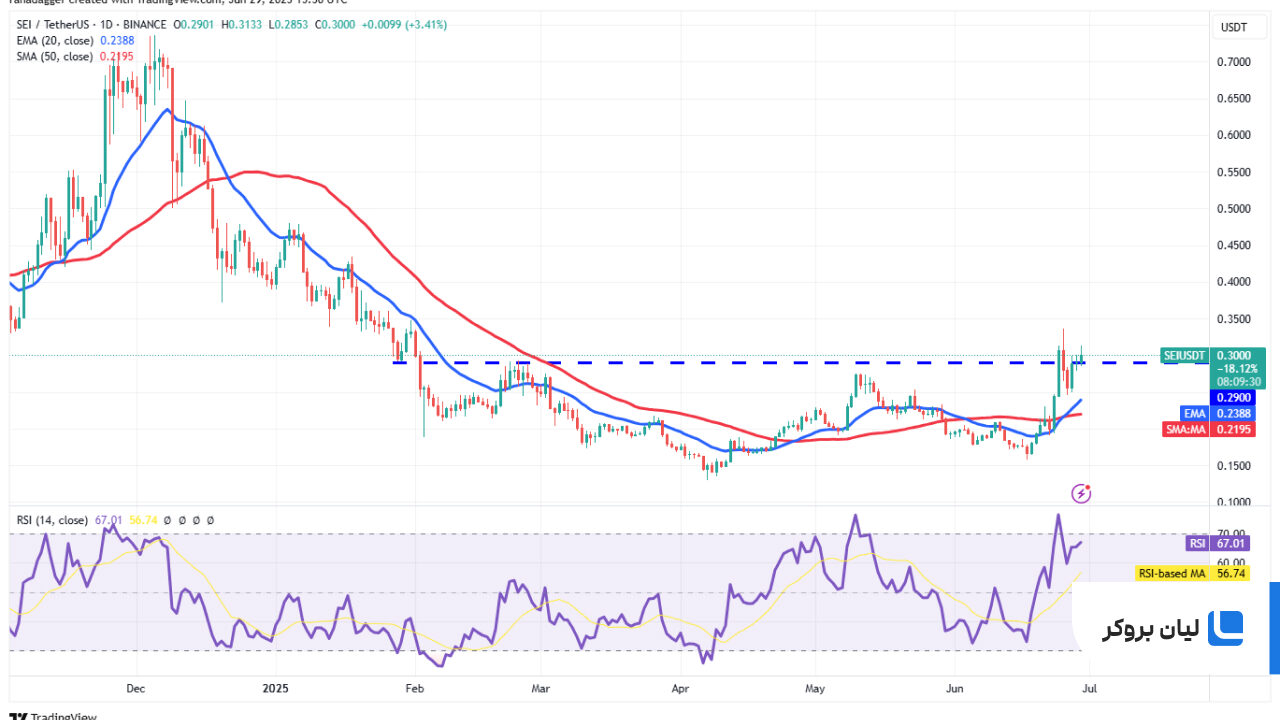The width and height of the screenshot is (1281, 720).
Task: Click the 0.6000 price axis label
Action: (1234, 135)
